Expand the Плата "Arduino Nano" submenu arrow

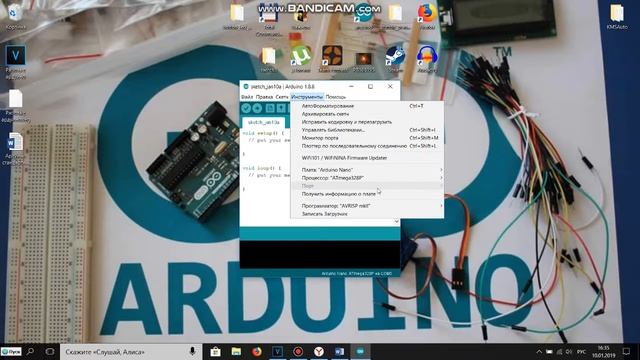tap(441, 170)
